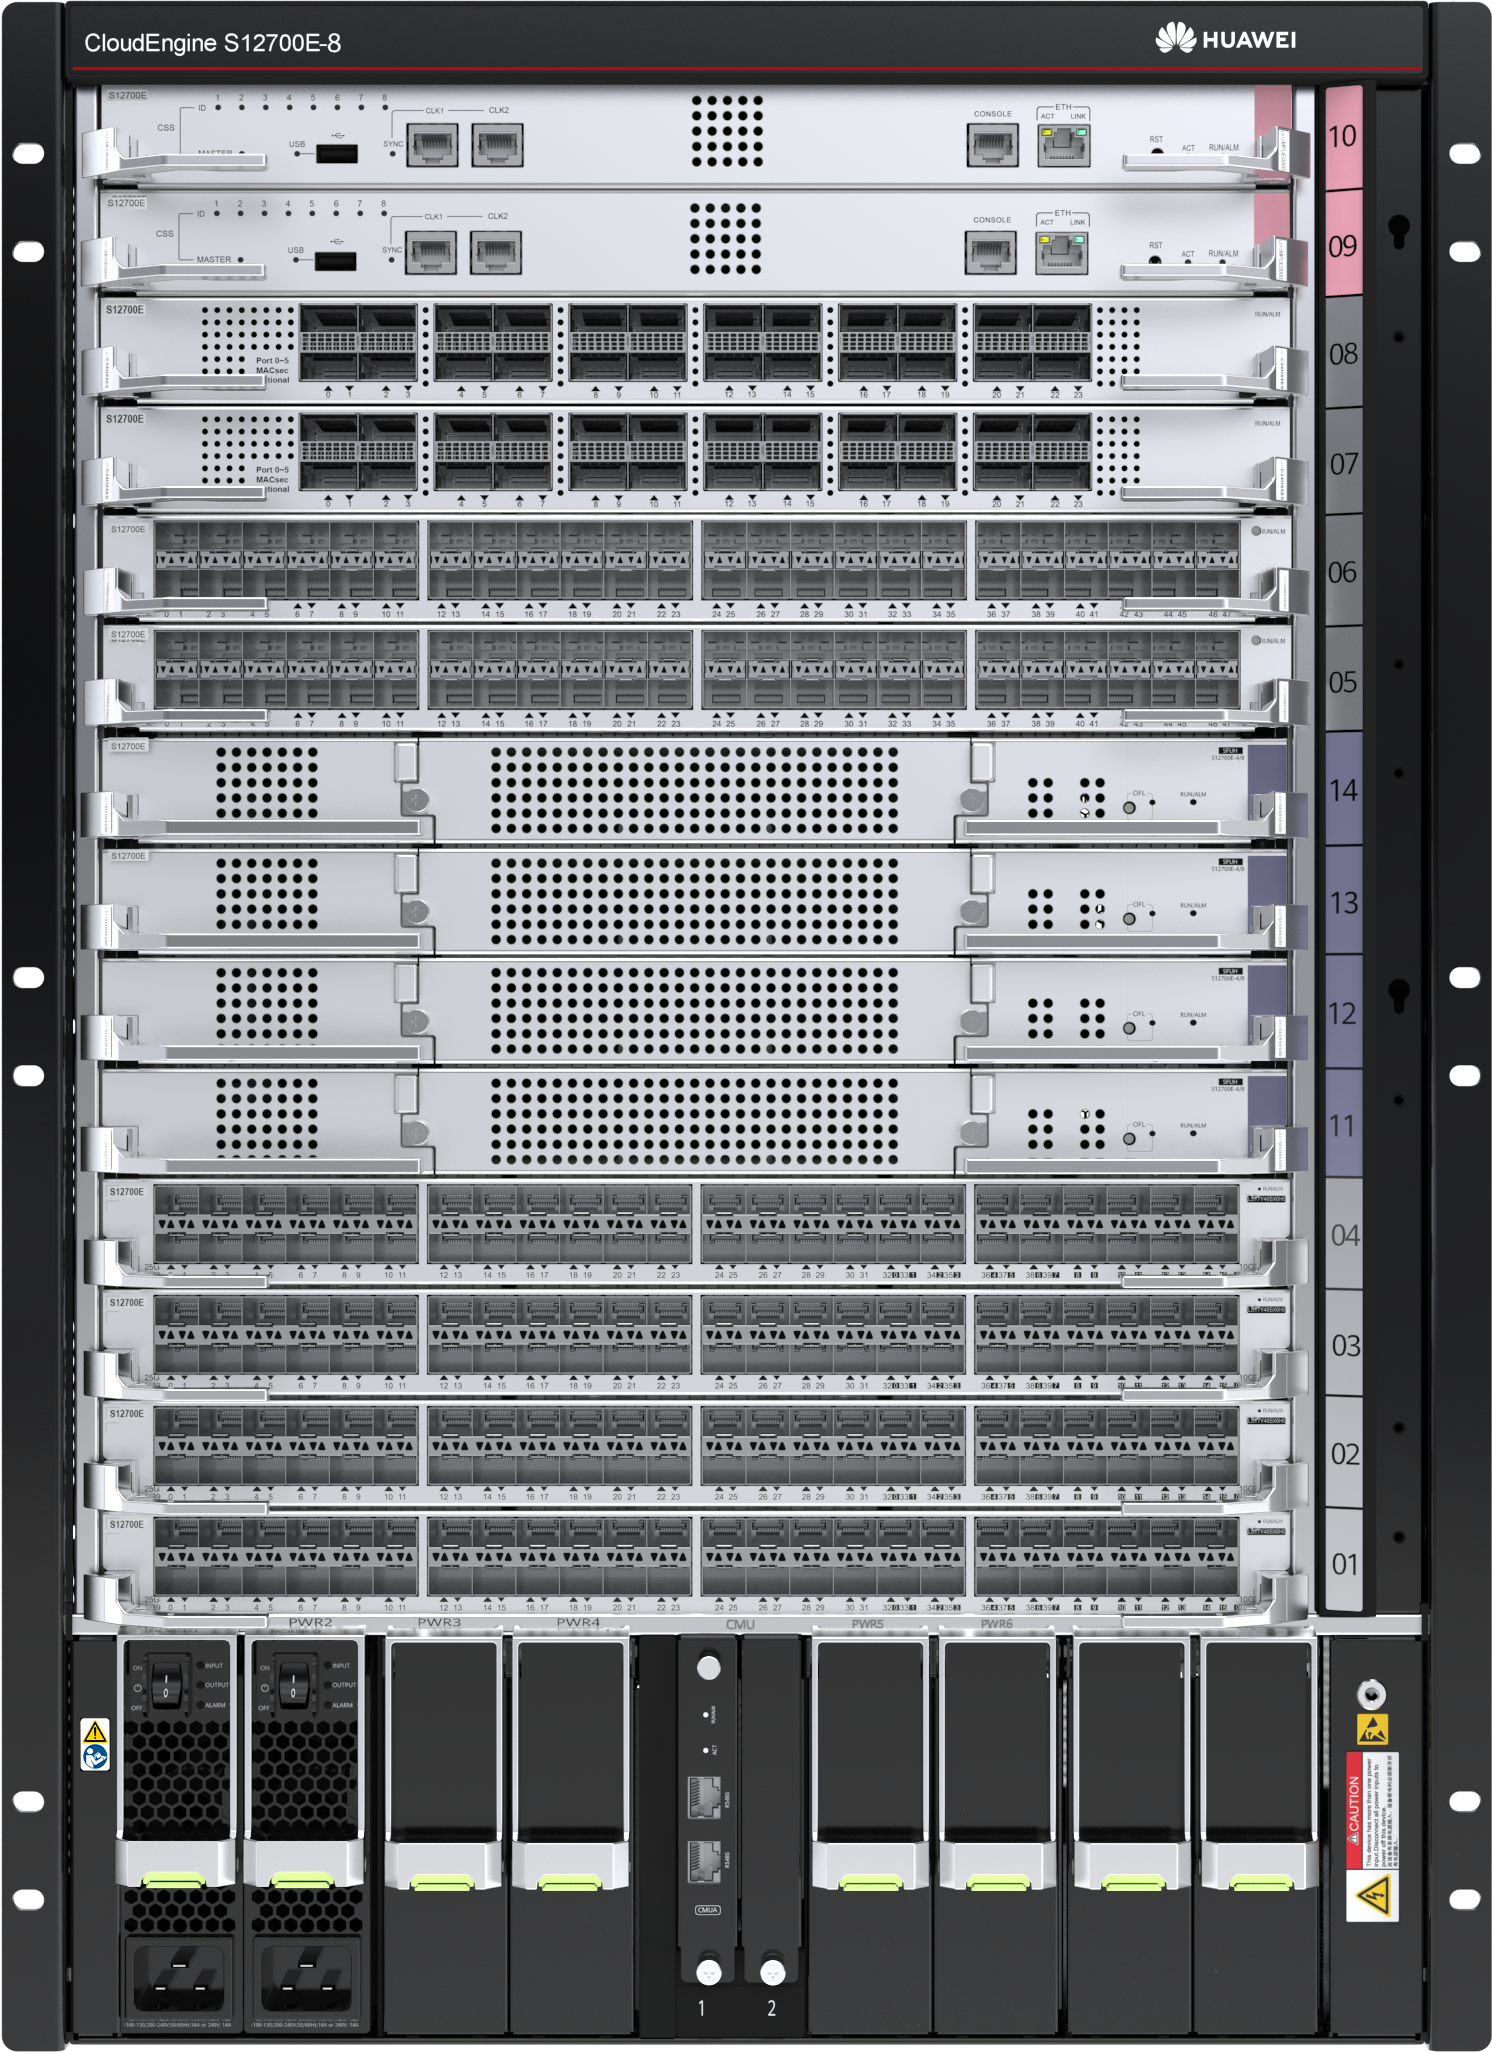Click the electrical hazard triangle below CAUTION label
The image size is (1492, 2052).
[x=1371, y=1895]
